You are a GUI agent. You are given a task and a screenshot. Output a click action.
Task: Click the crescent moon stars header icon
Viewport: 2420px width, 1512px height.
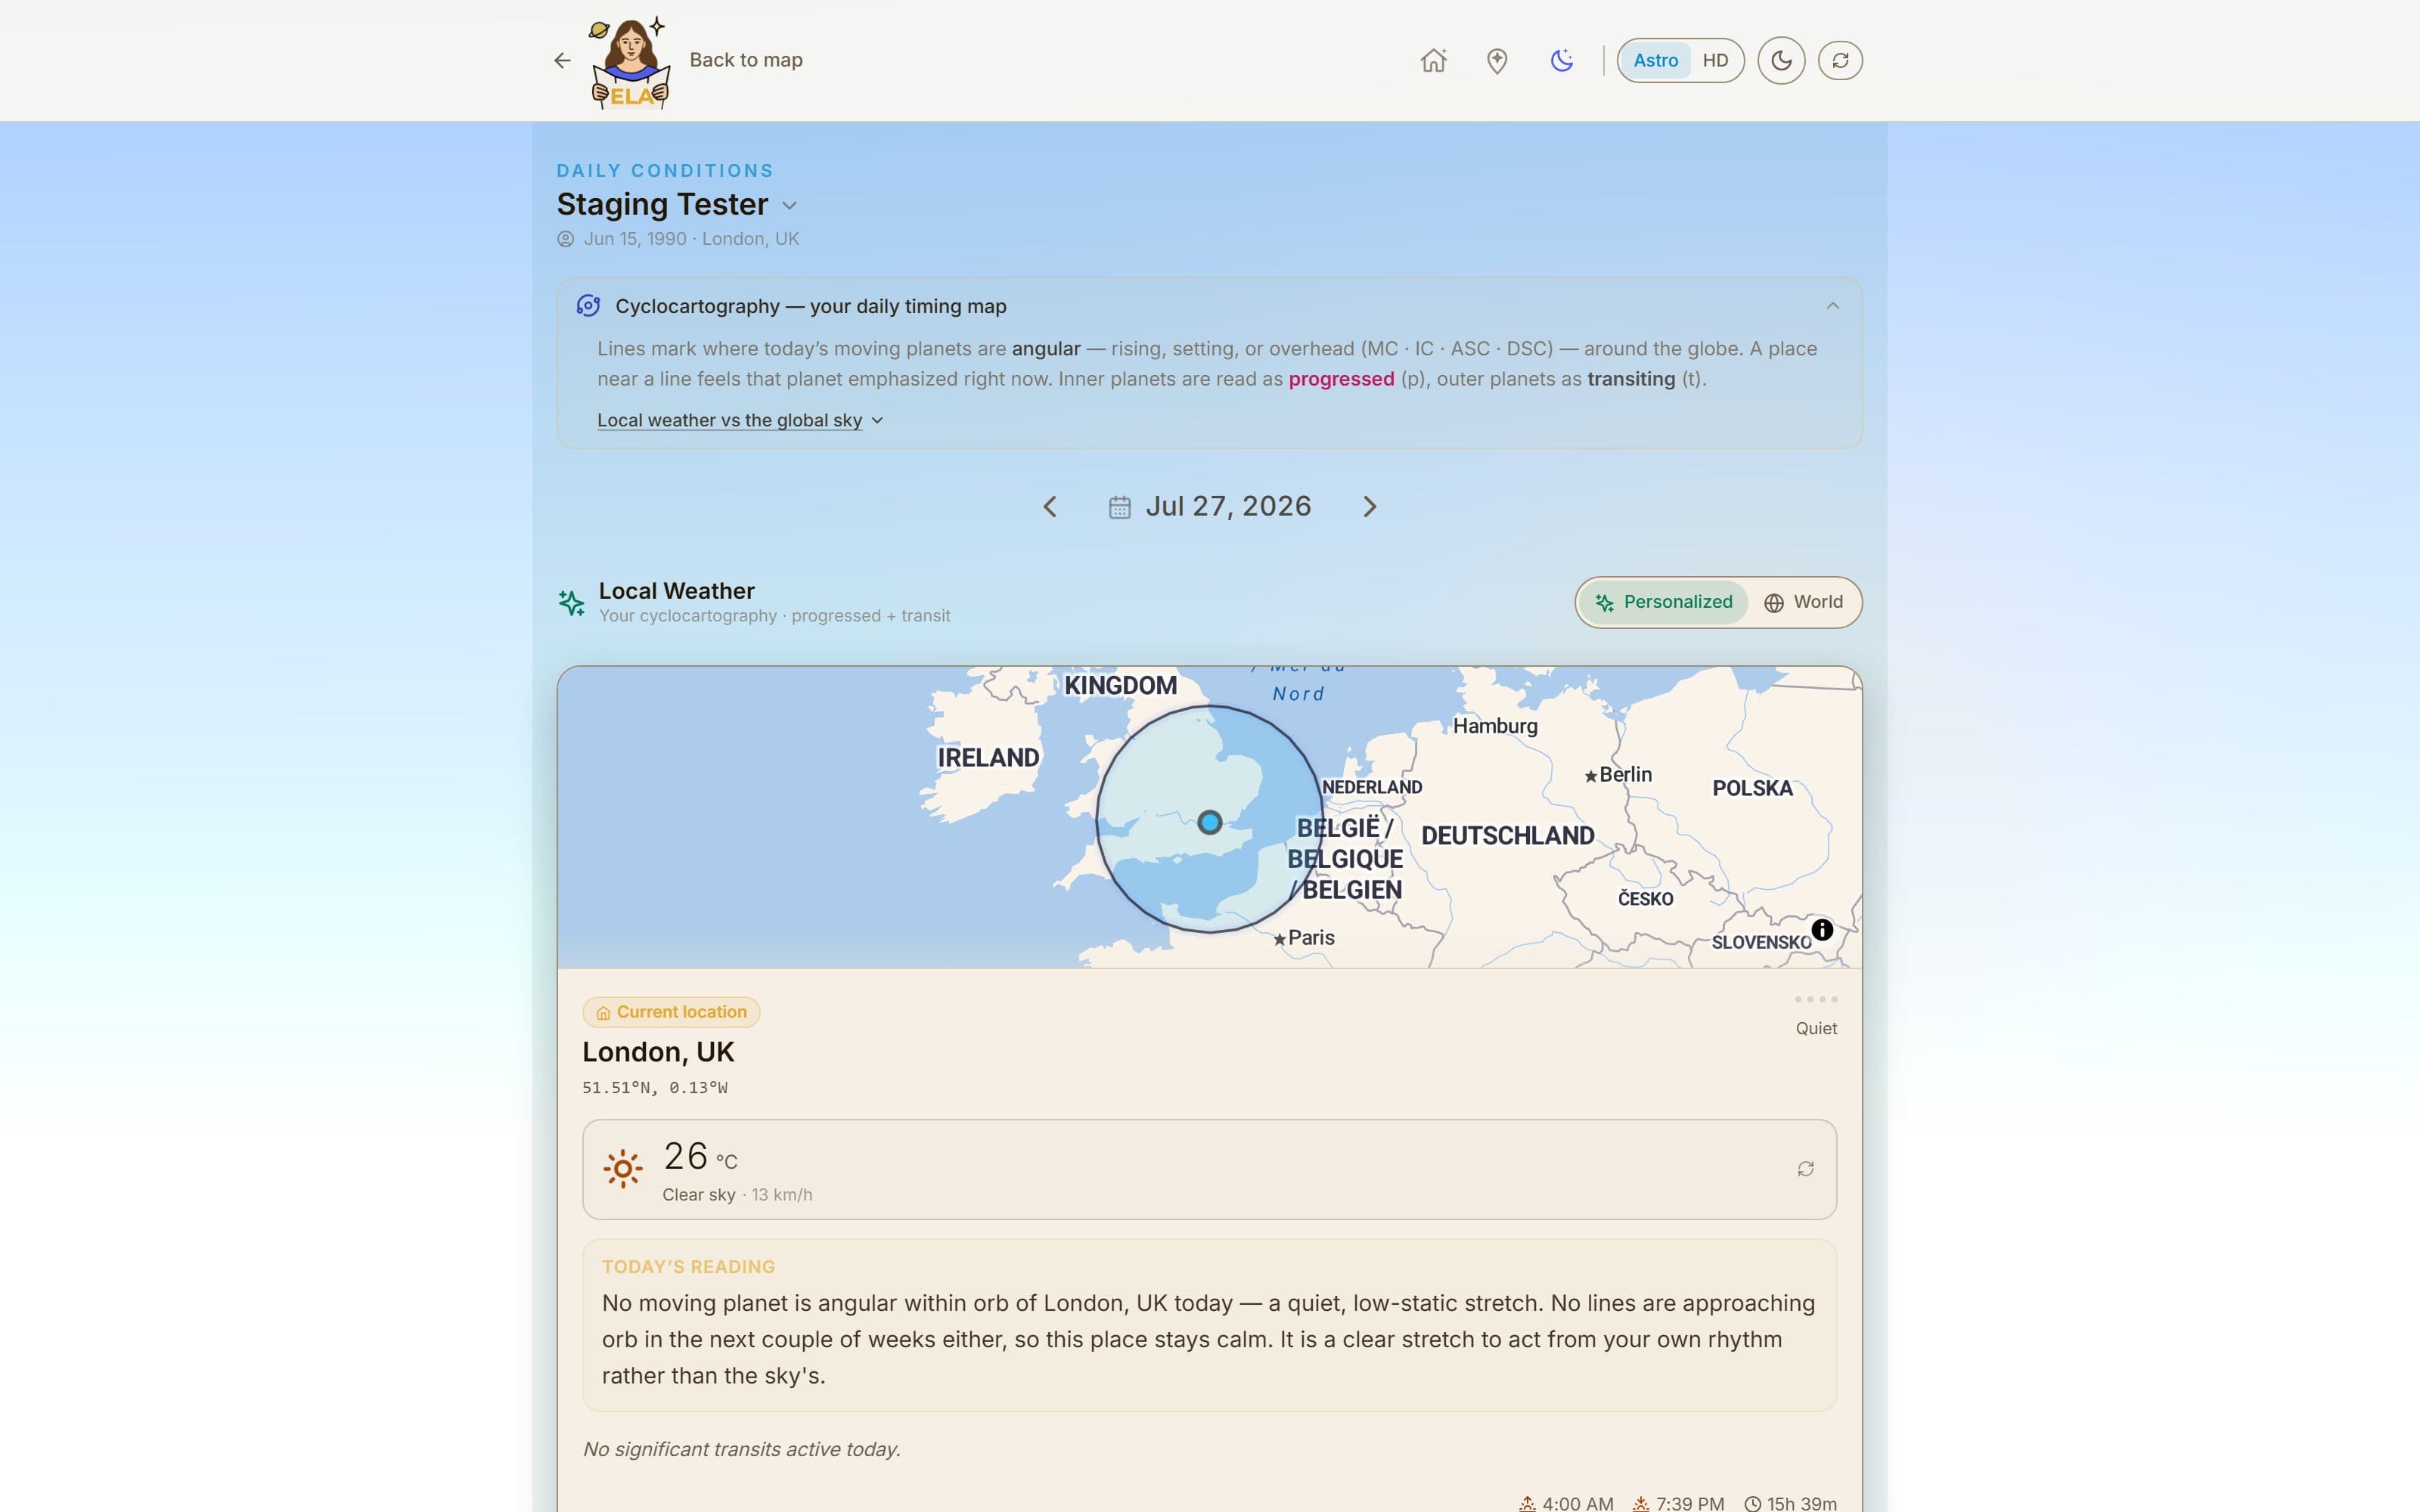coord(1561,60)
